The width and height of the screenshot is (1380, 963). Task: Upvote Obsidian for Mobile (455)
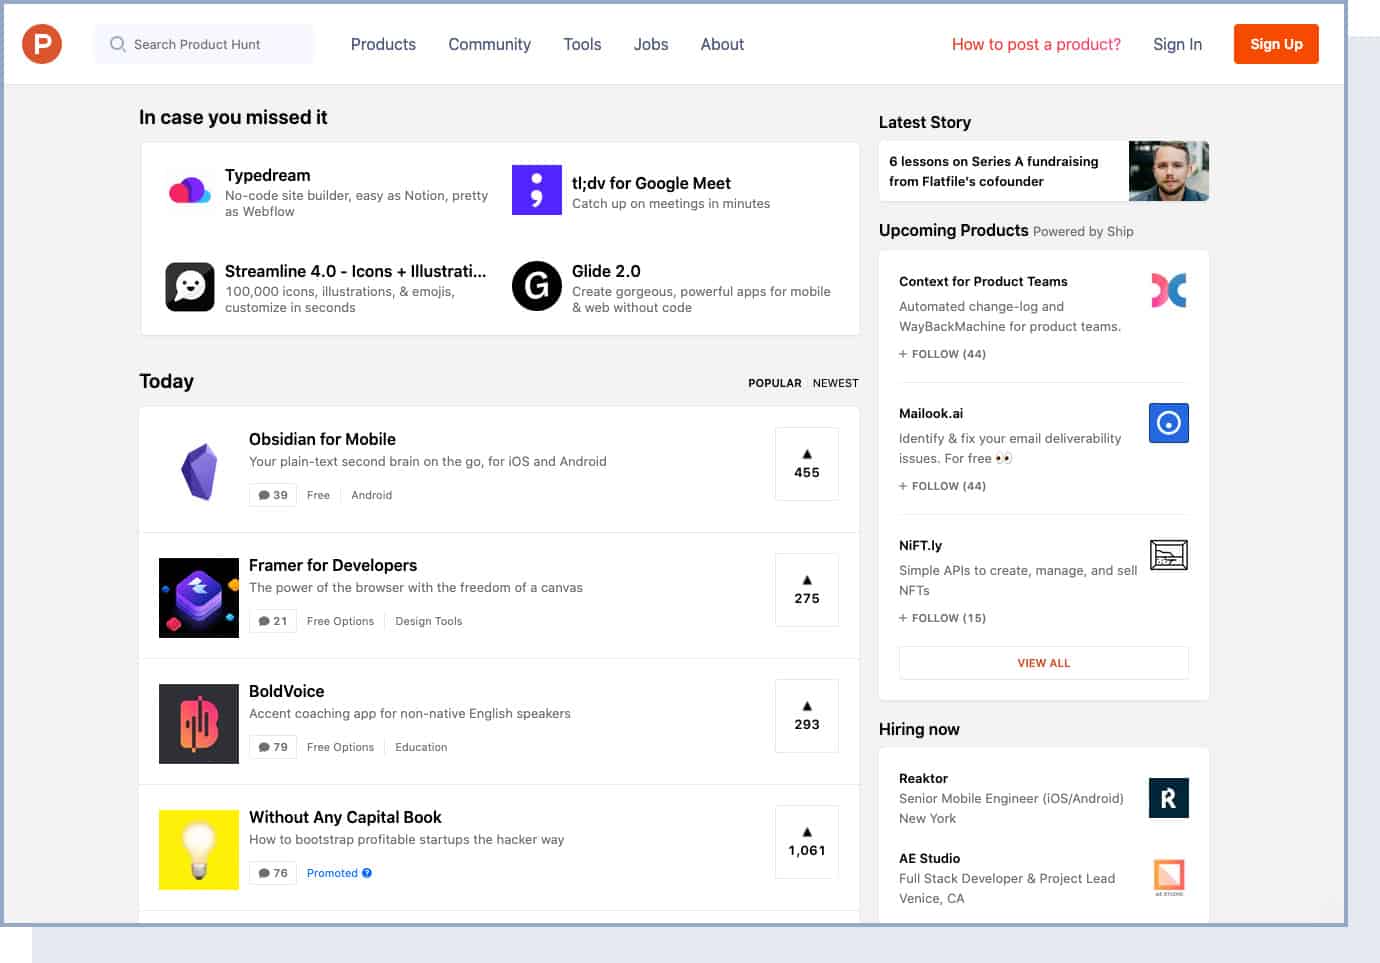[x=807, y=464]
